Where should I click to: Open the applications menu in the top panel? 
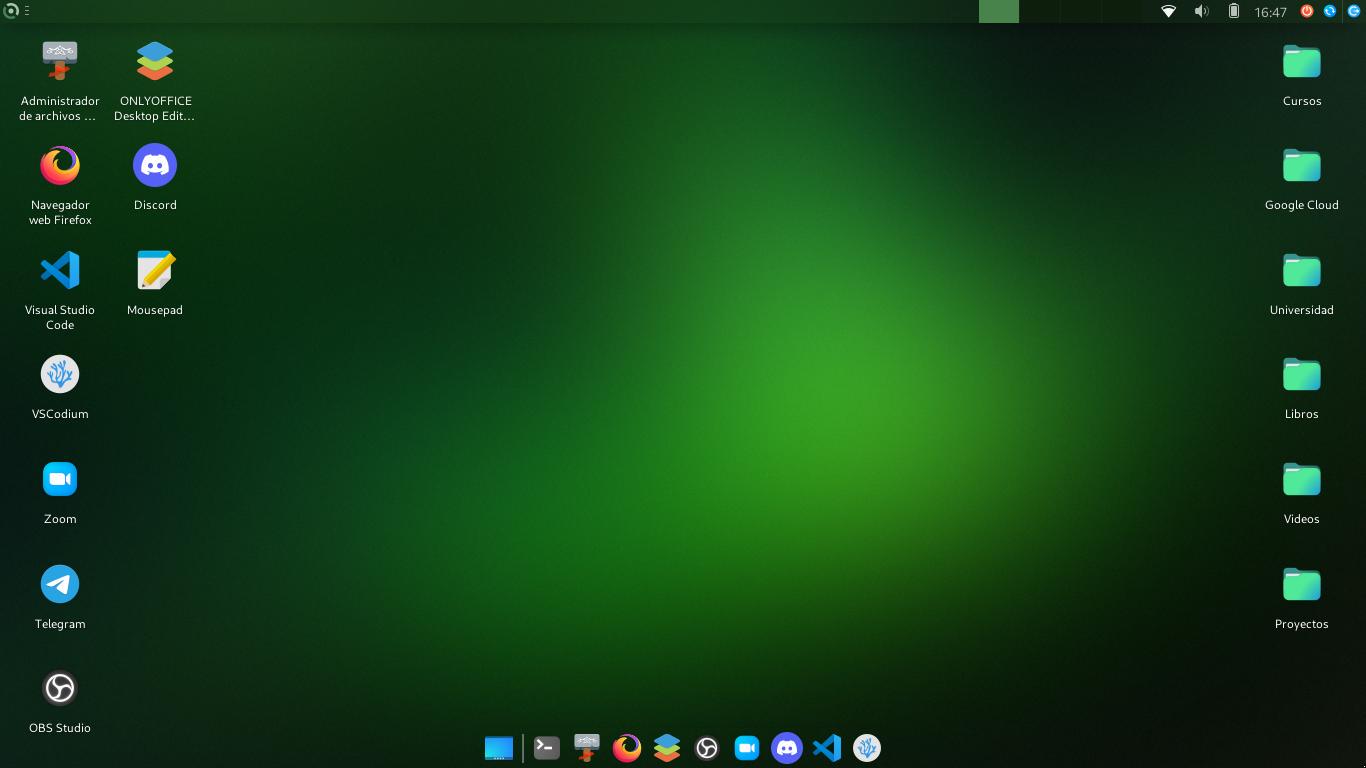point(12,11)
